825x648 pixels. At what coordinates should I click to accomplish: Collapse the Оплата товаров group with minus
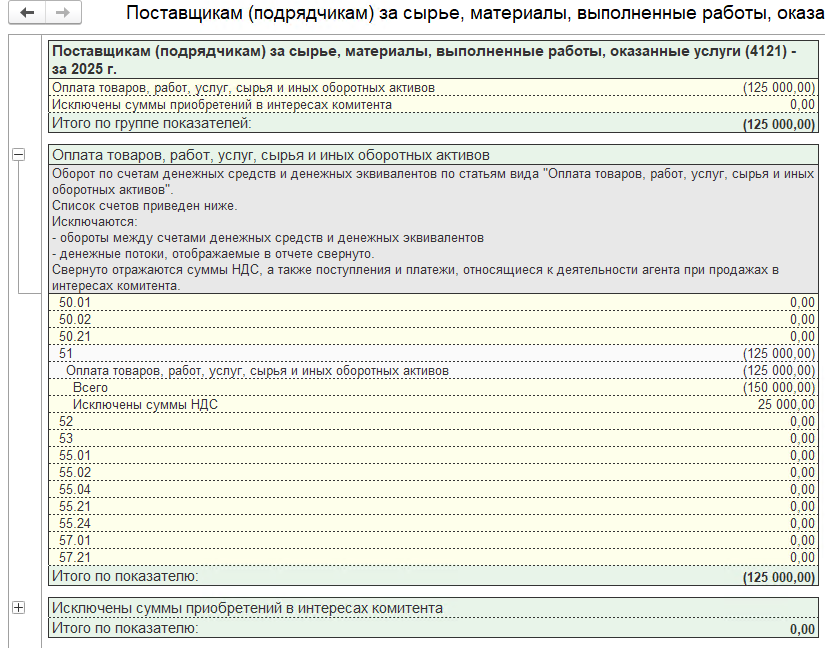(x=18, y=155)
